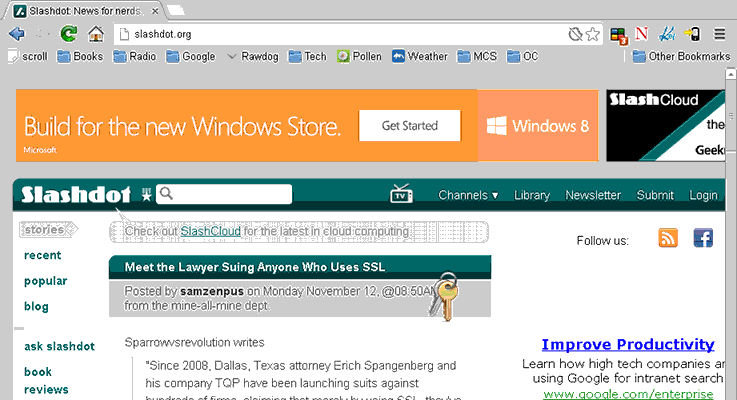Expand the Channels dropdown menu
Viewport: 737px width, 400px height.
[468, 195]
